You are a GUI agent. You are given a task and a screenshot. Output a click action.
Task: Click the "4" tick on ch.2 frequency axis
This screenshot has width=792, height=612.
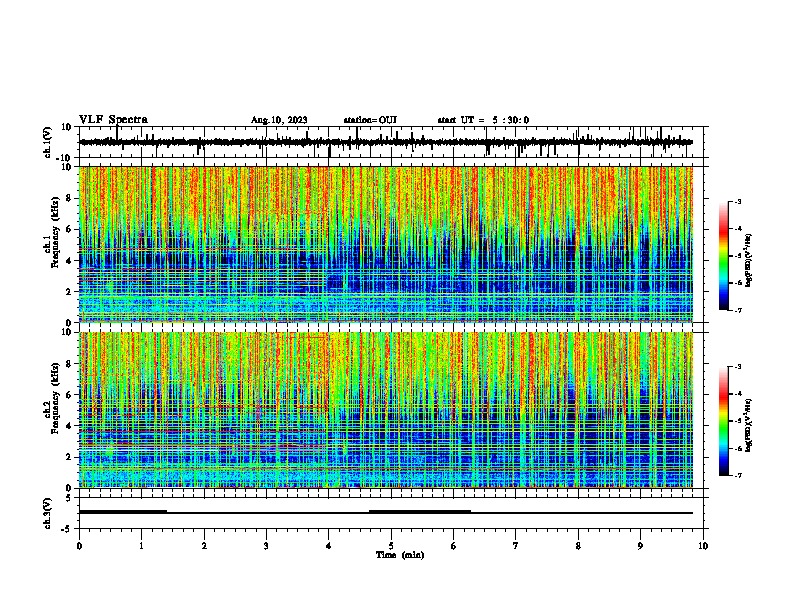point(70,426)
